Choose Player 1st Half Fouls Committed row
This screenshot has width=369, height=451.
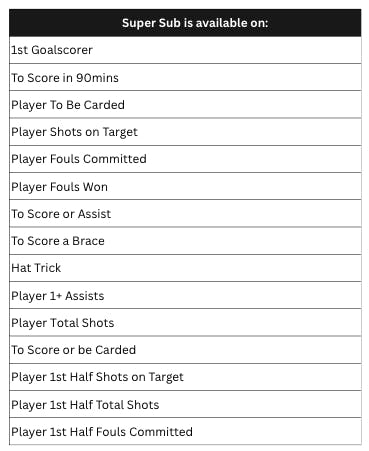(185, 431)
